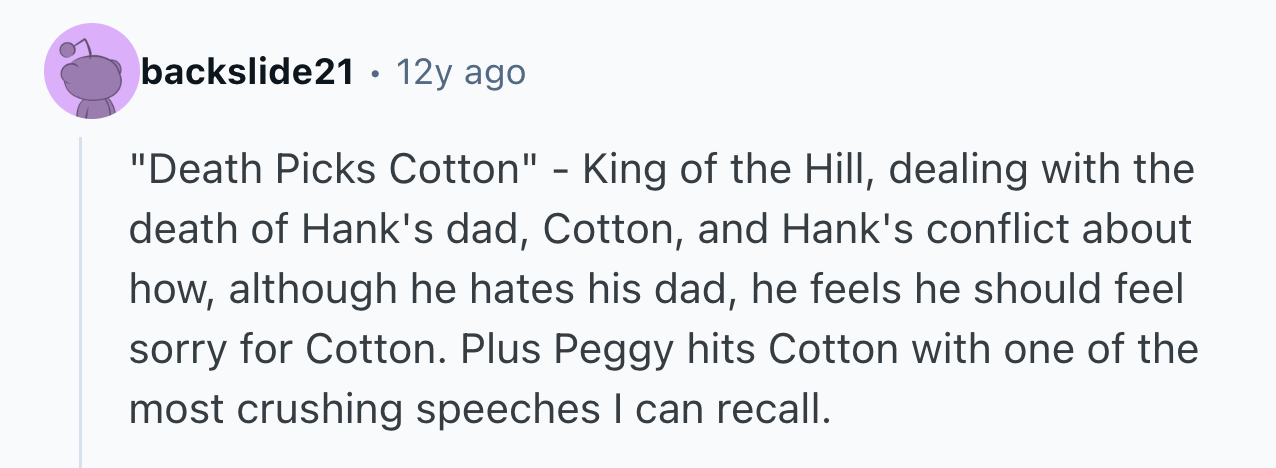Click the dot separator before the timestamp
Viewport: 1276px width, 468px height.
(374, 73)
